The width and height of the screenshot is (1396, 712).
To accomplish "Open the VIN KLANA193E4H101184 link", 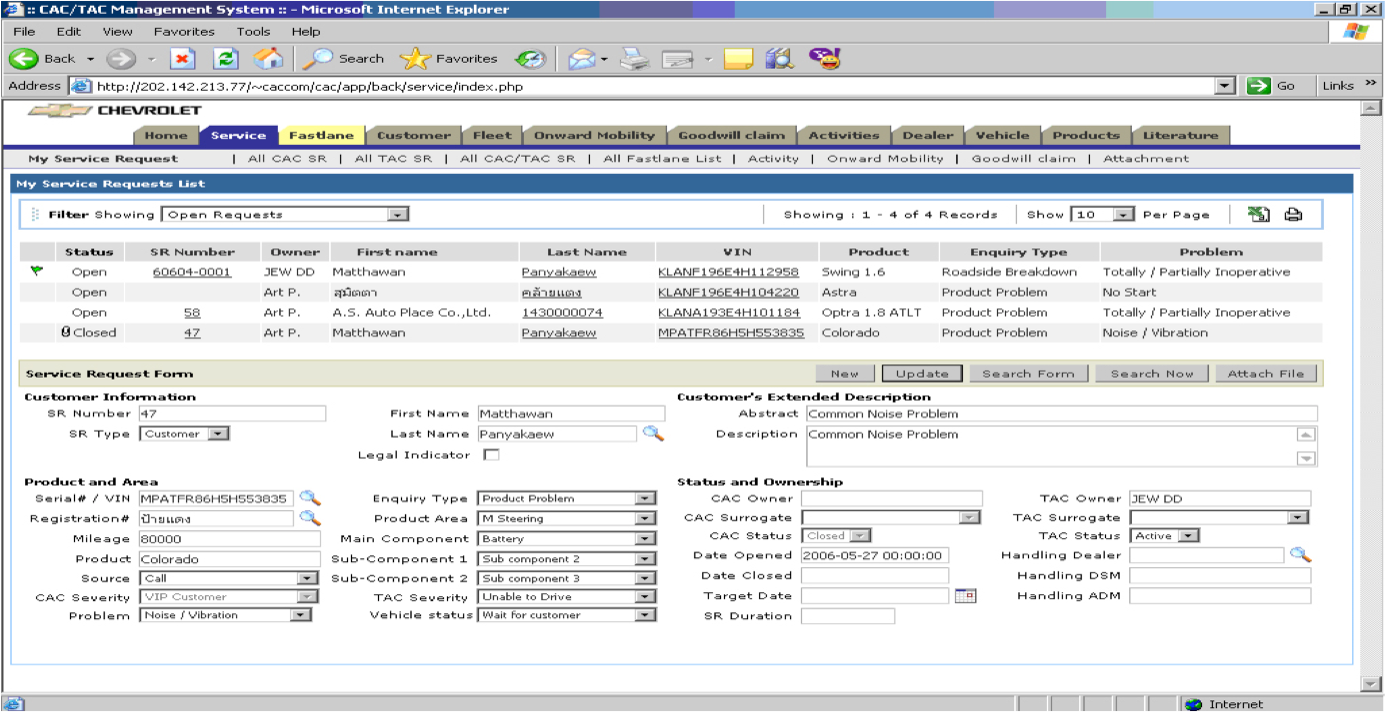I will click(728, 312).
